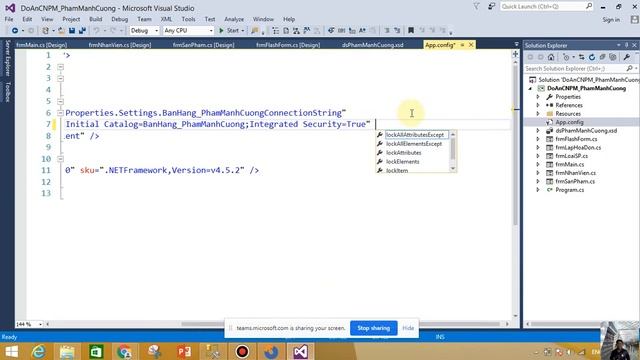This screenshot has height=360, width=640.
Task: Select Program.cs in Solution Explorer
Action: [569, 190]
